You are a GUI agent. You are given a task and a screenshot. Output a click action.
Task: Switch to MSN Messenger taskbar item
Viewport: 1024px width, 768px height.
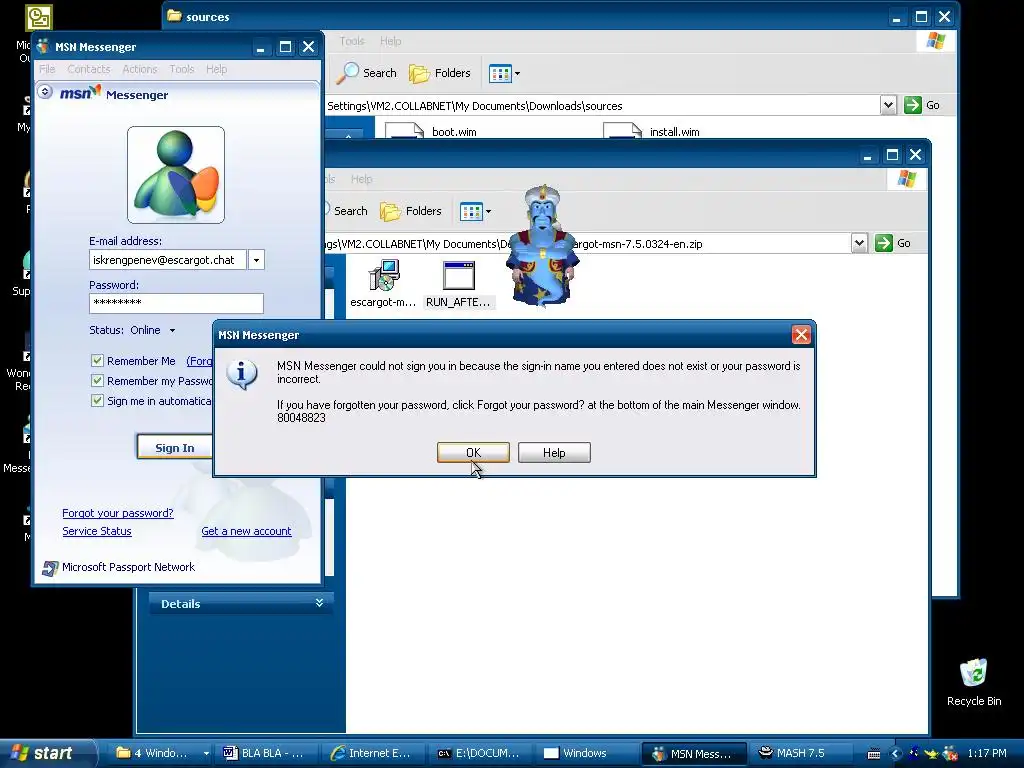694,753
